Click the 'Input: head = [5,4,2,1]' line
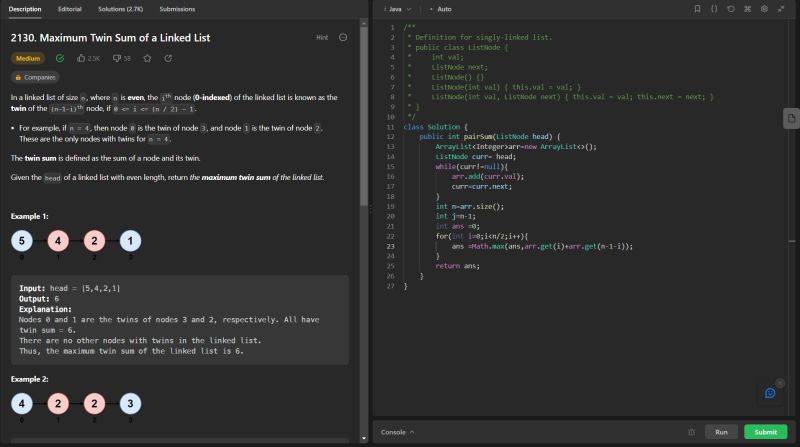Viewport: 800px width, 447px height. click(x=70, y=288)
